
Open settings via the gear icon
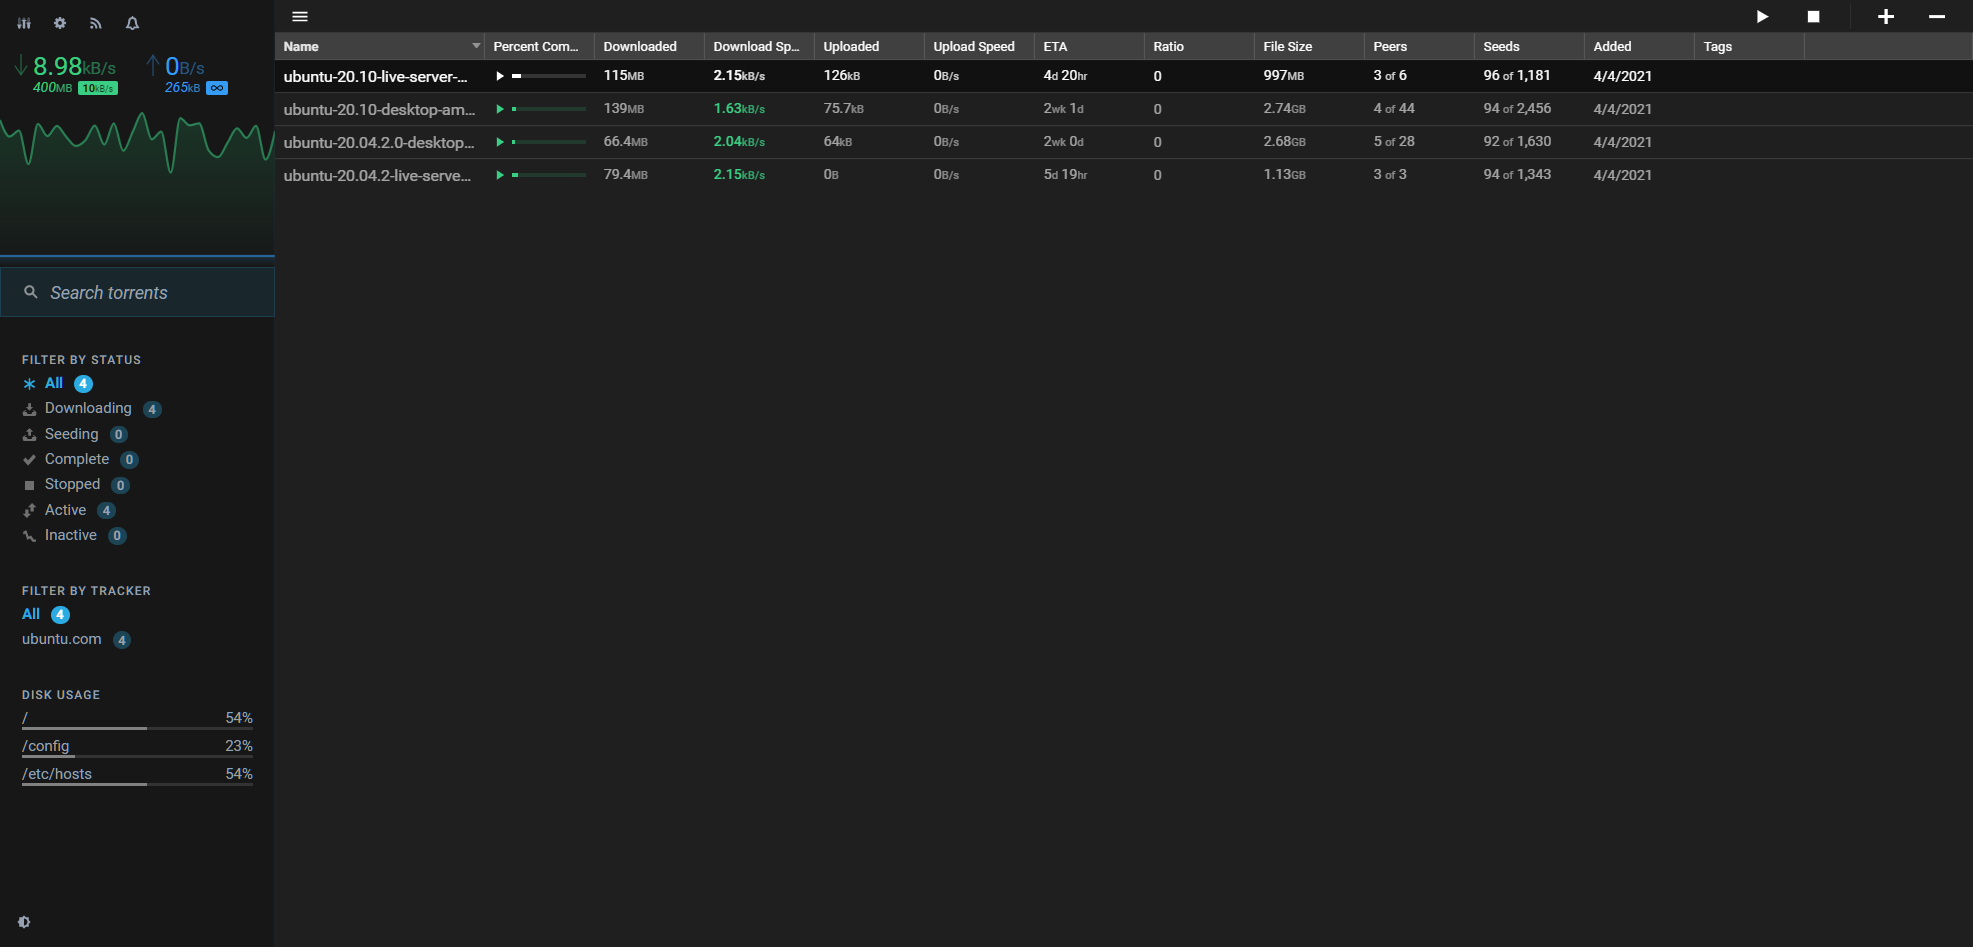tap(60, 23)
